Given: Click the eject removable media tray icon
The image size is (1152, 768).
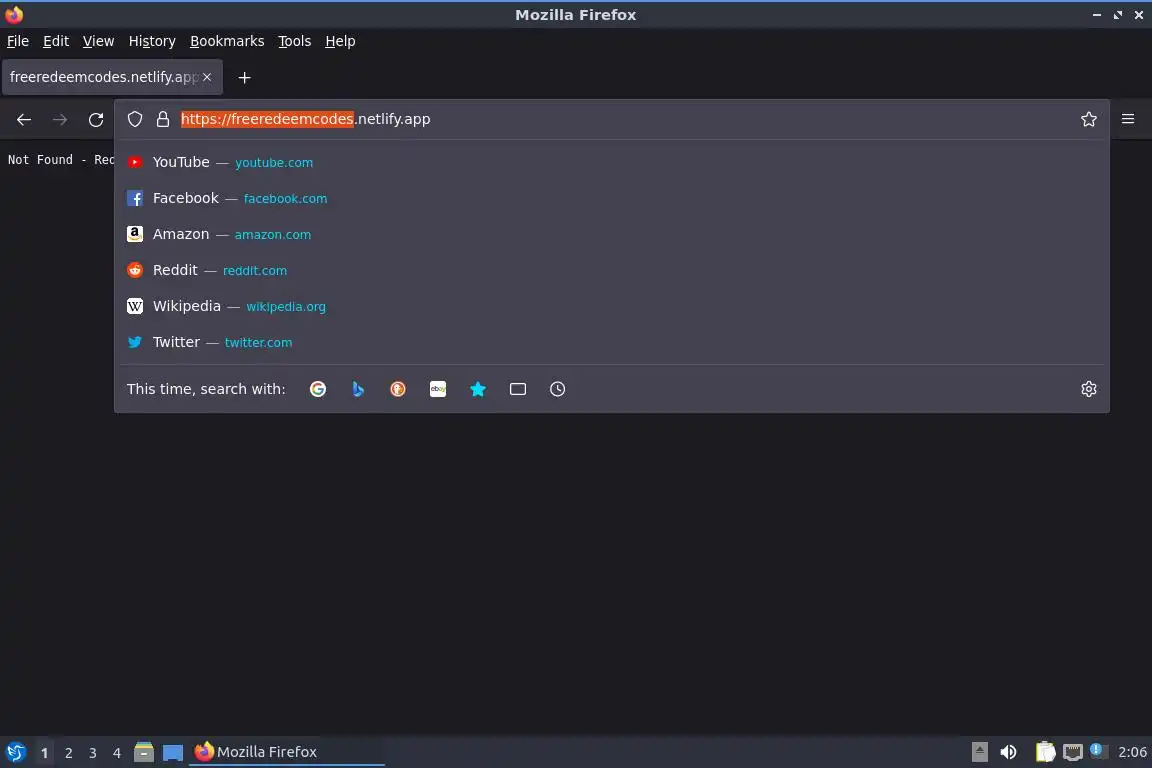Looking at the screenshot, I should tap(979, 752).
